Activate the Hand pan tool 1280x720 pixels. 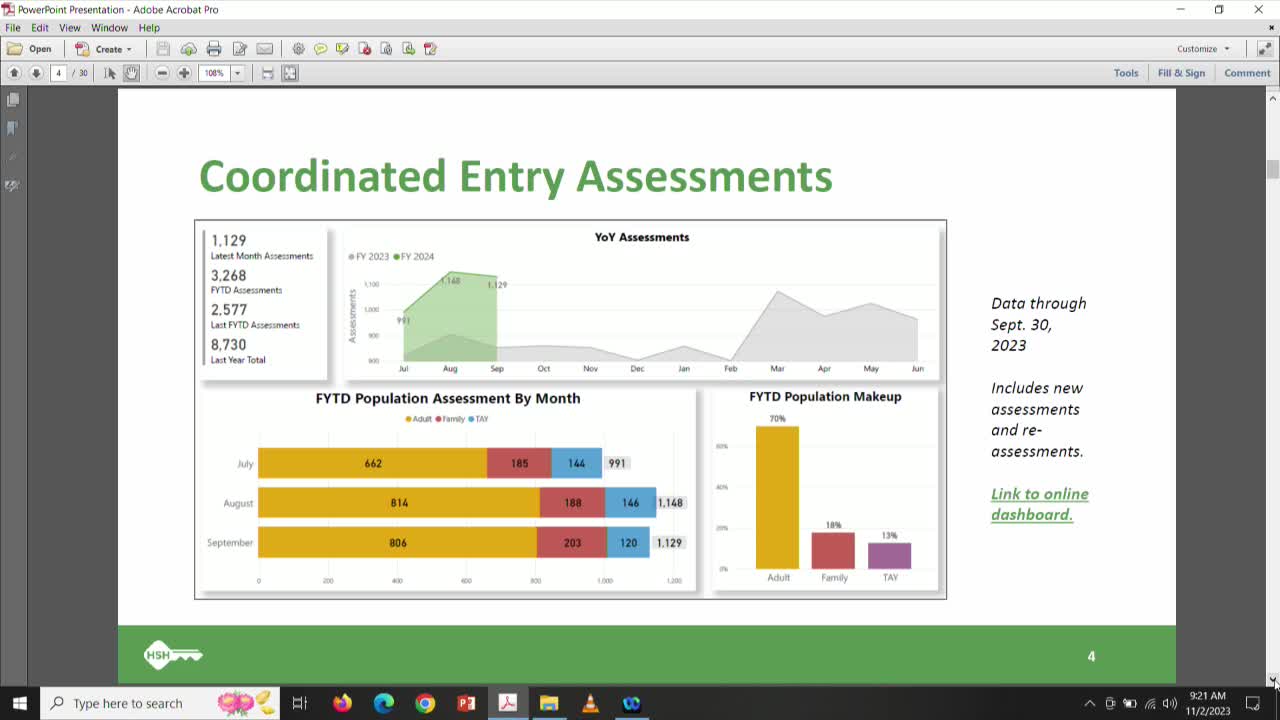132,73
